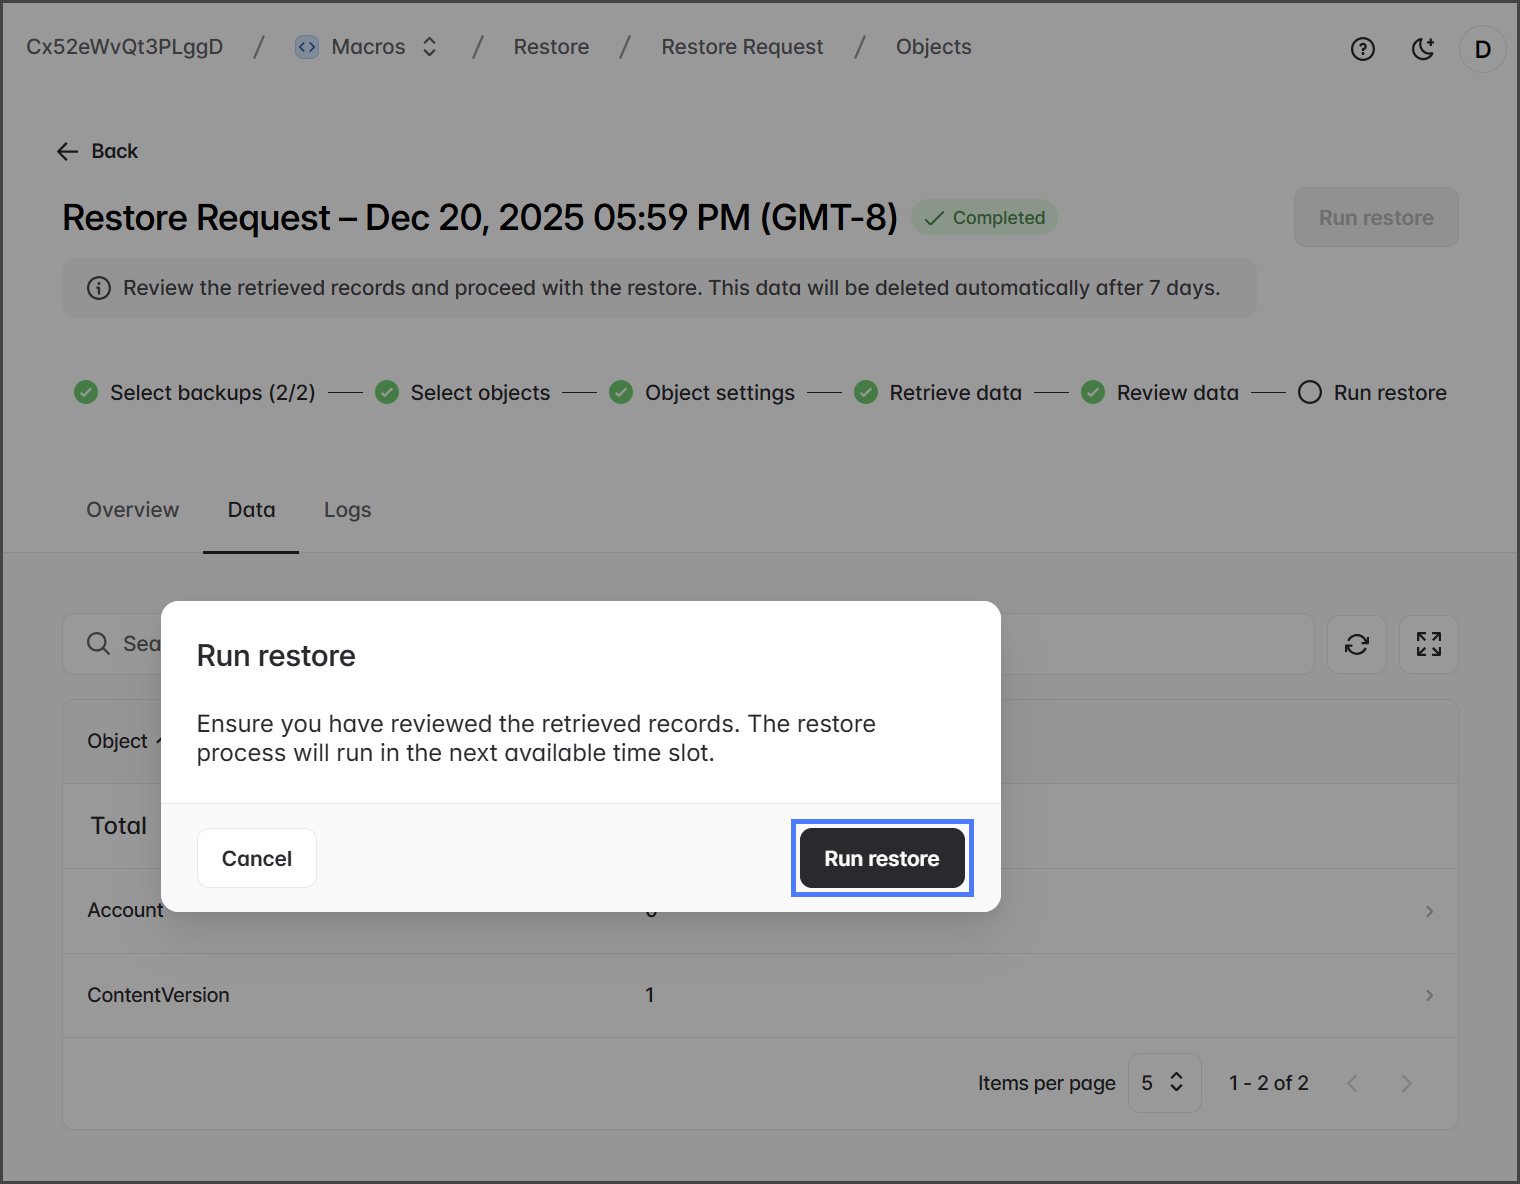Open the Macros breadcrumb switcher

pos(429,47)
